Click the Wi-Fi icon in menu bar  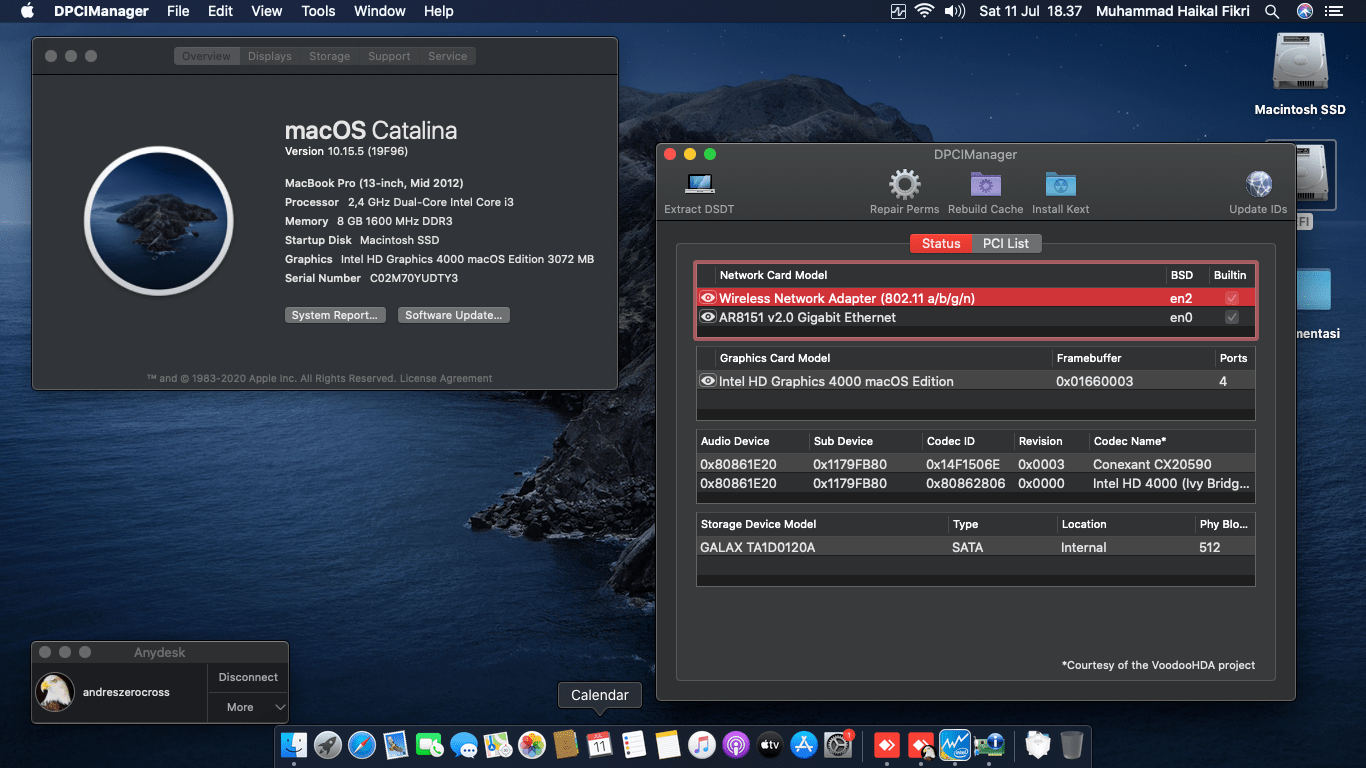(x=924, y=11)
